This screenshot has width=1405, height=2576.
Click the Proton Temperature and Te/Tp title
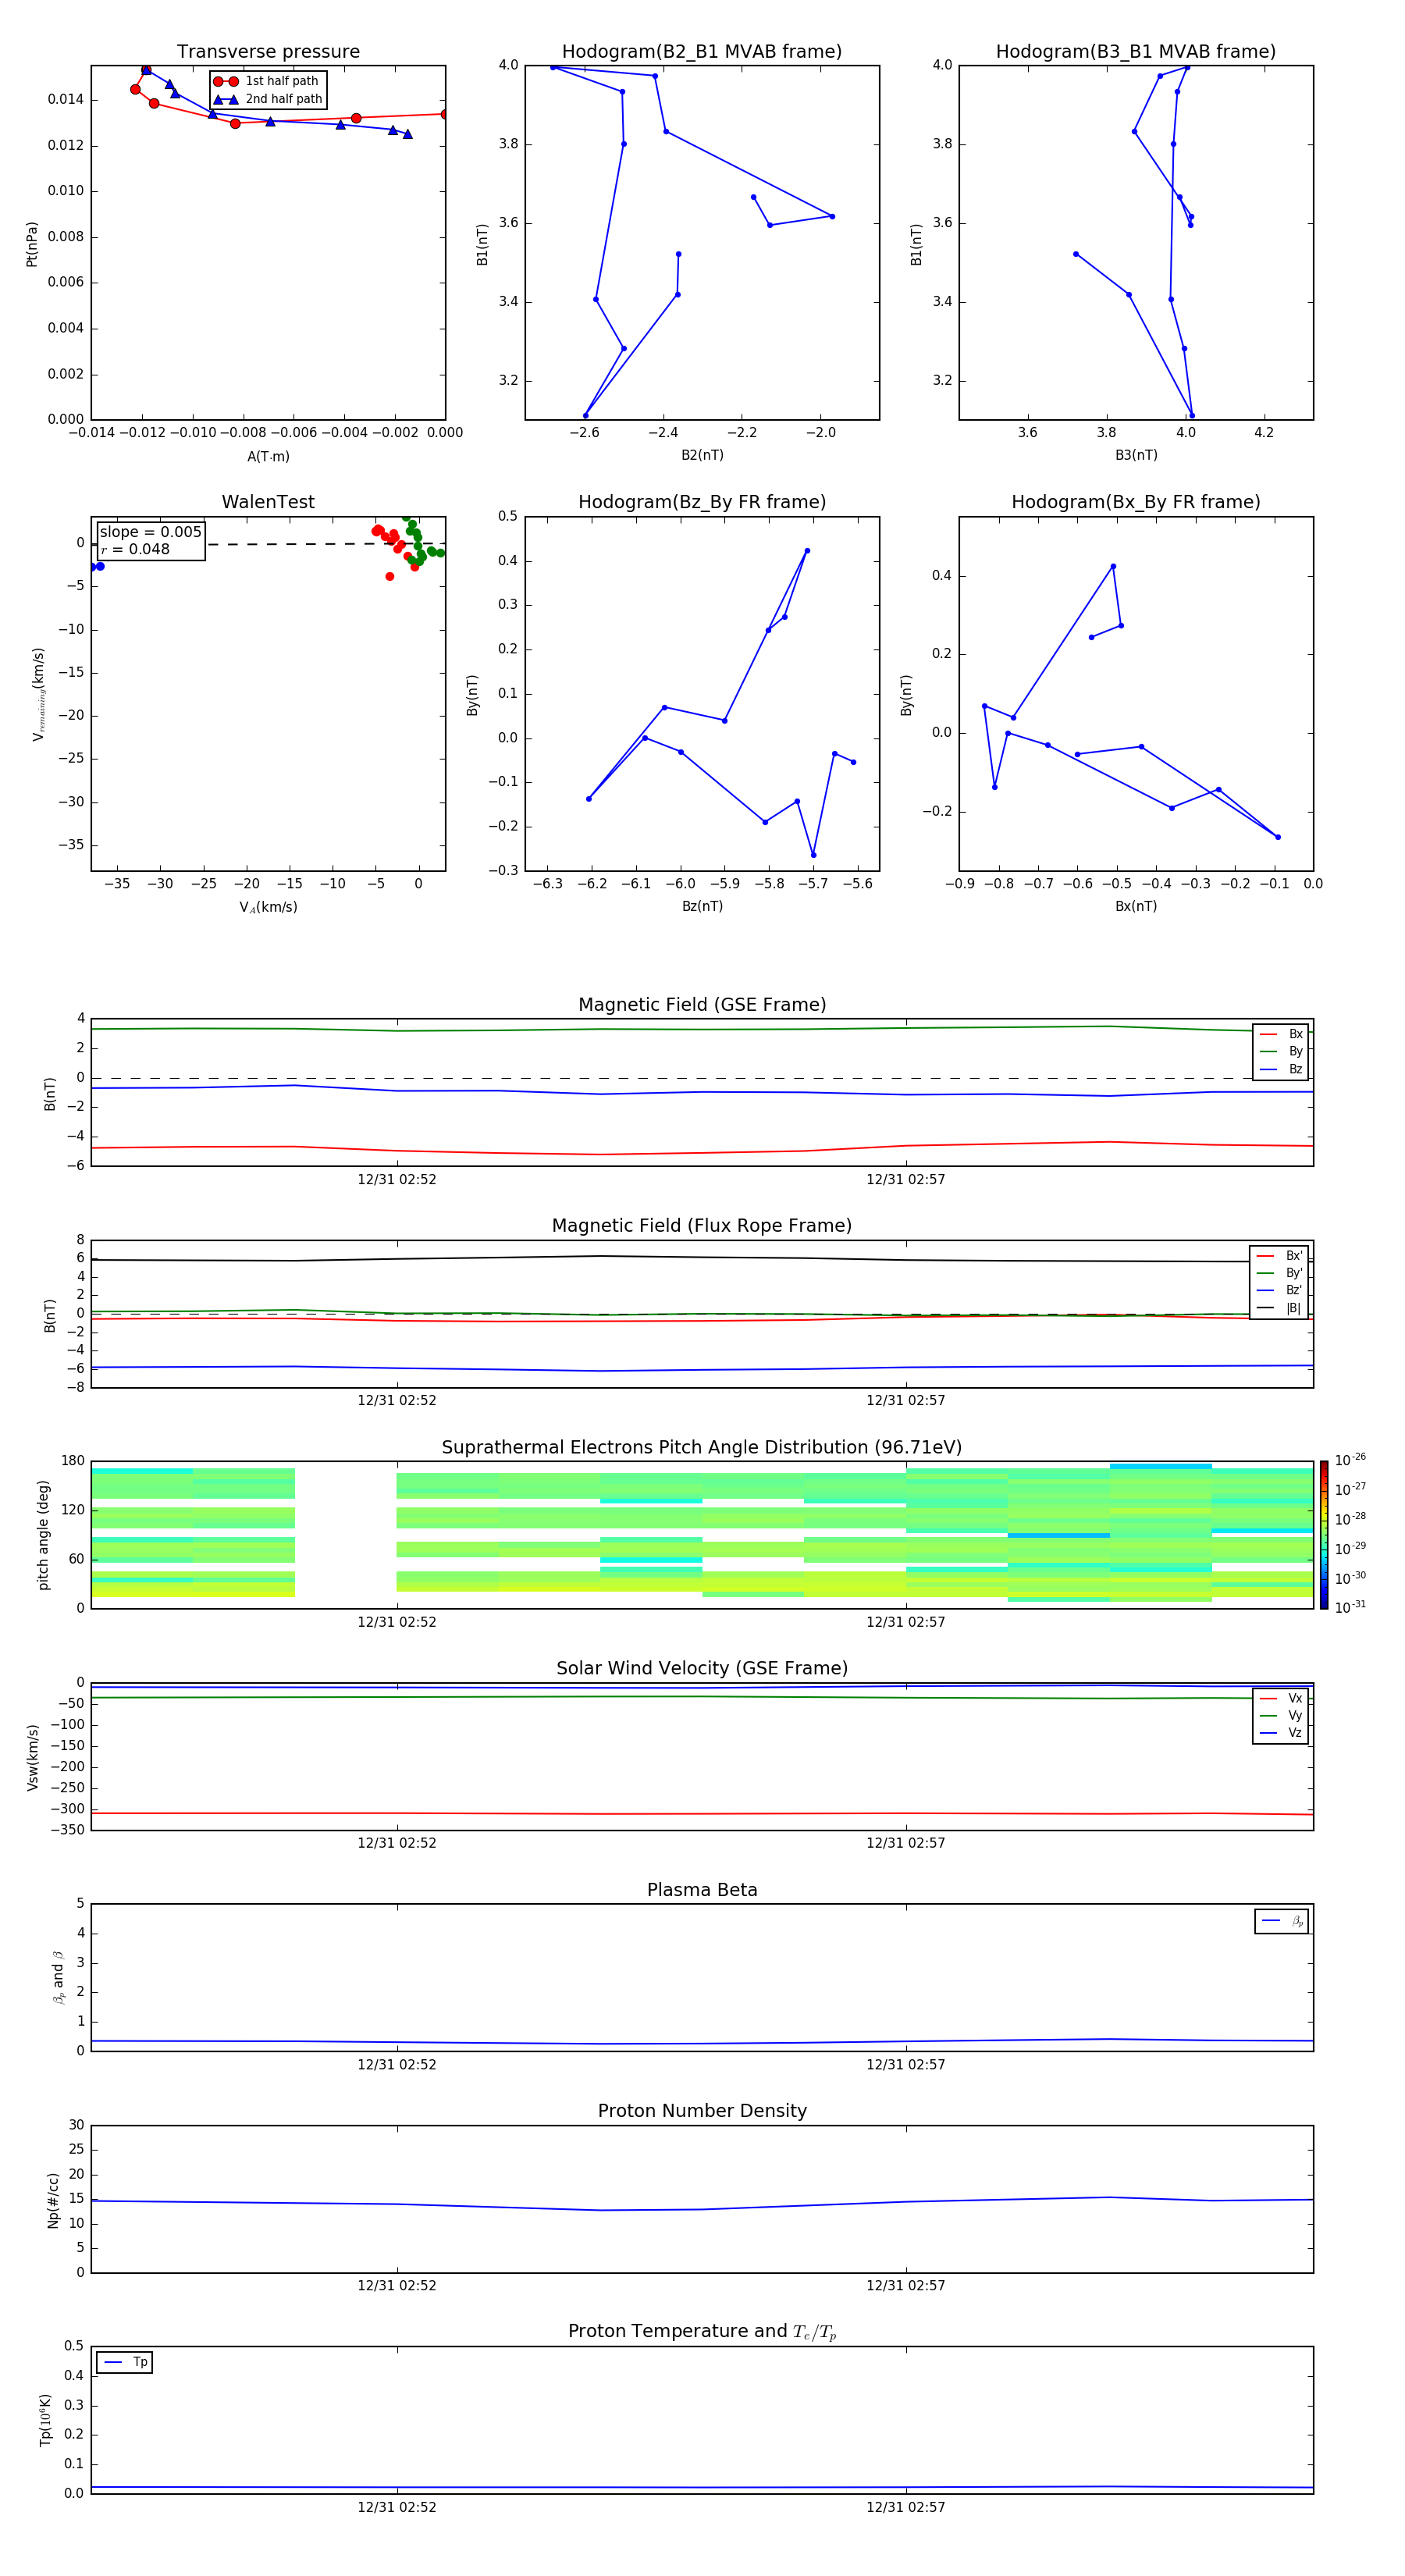tap(702, 2332)
